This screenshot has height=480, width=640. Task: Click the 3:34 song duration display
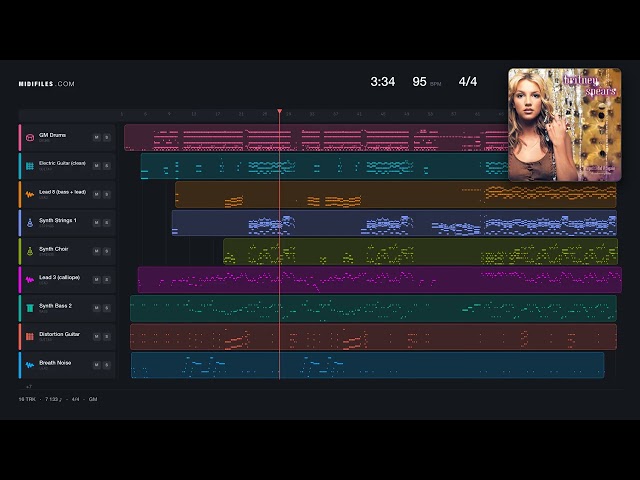click(382, 82)
